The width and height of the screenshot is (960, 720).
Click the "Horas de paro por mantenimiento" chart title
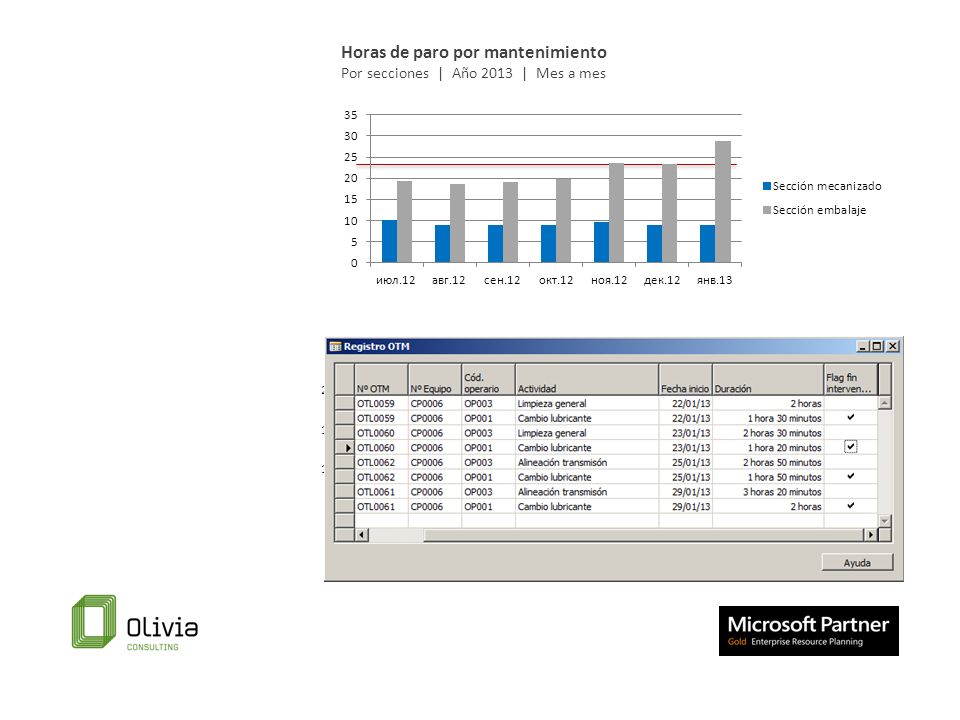(x=474, y=52)
